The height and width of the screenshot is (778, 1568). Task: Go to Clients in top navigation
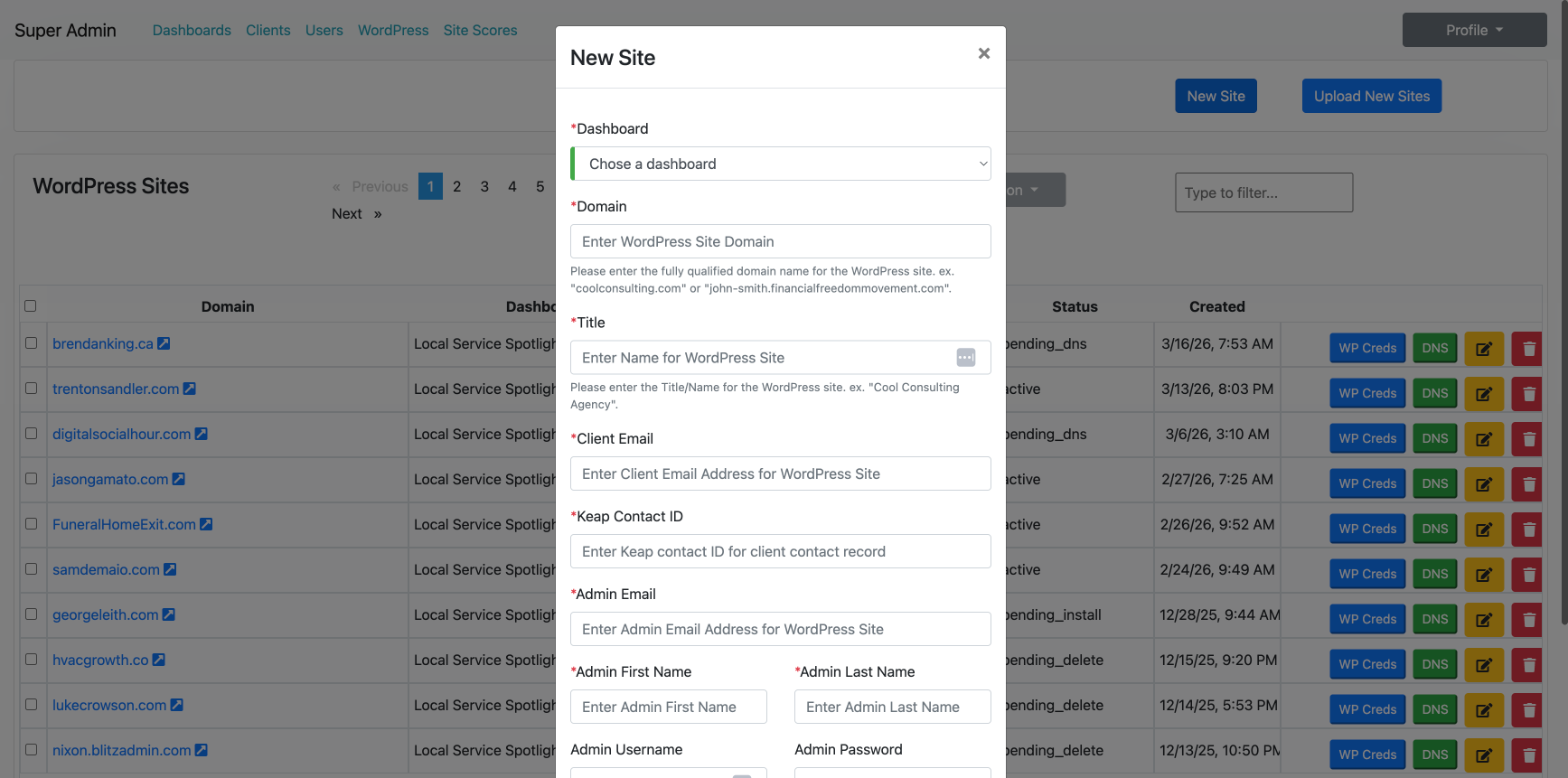(x=268, y=30)
